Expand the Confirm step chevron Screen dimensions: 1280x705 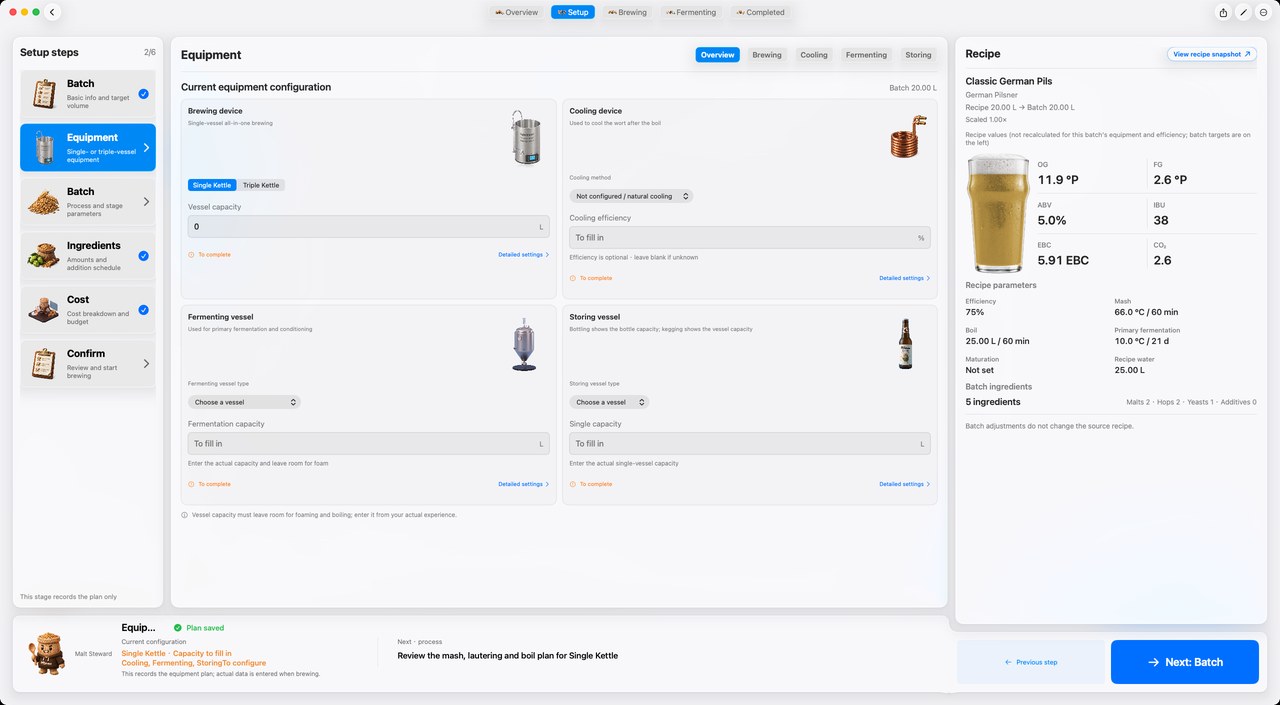(x=146, y=364)
